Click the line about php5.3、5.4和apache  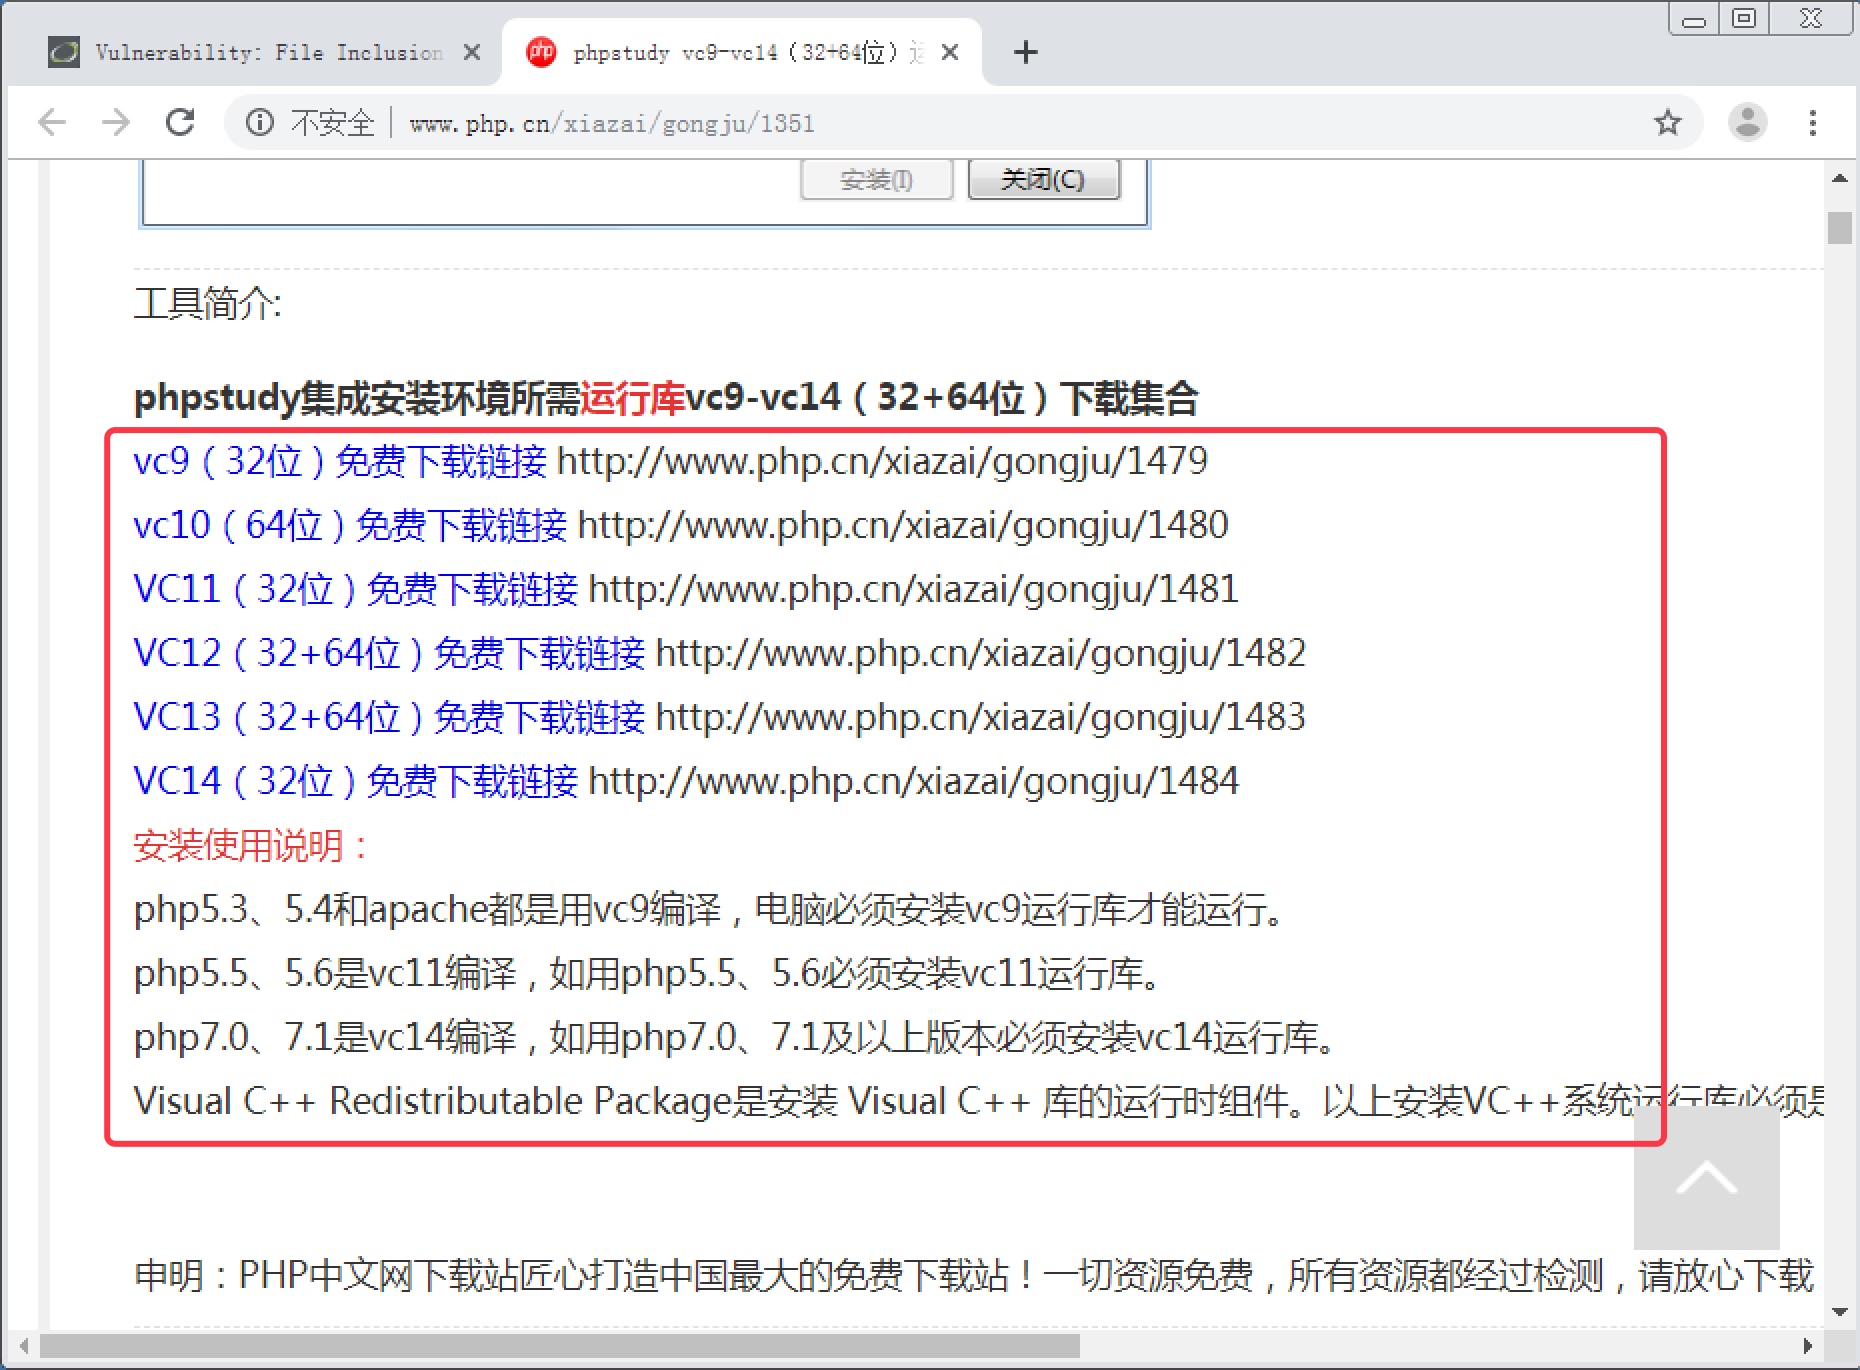709,910
